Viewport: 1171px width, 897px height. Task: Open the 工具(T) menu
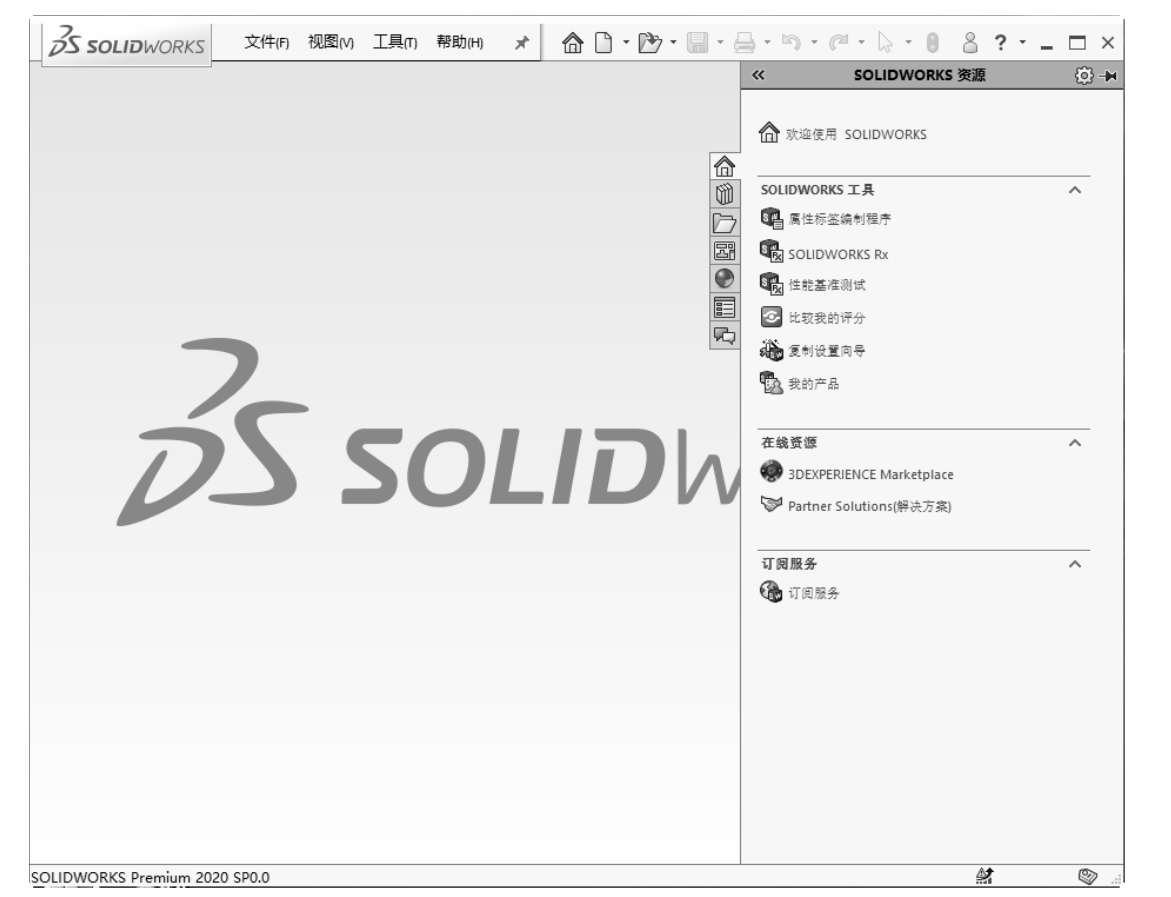[x=395, y=43]
